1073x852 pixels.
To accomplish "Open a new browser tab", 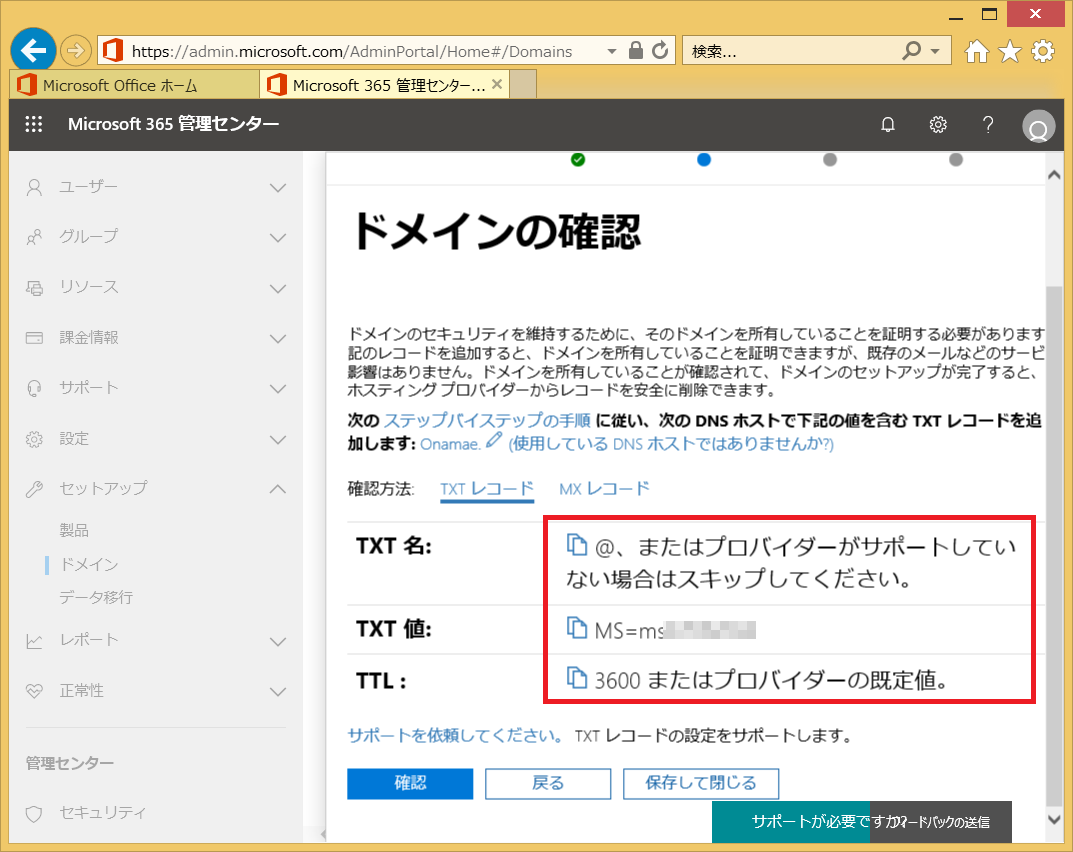I will (523, 85).
